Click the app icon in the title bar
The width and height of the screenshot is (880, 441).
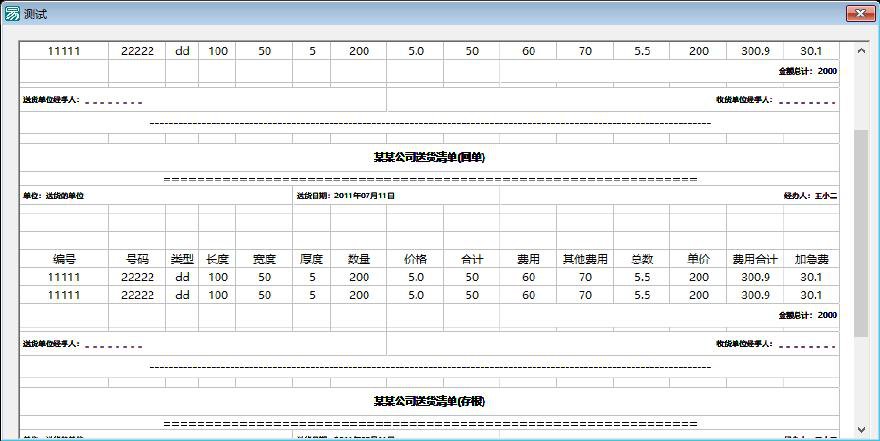(x=12, y=14)
